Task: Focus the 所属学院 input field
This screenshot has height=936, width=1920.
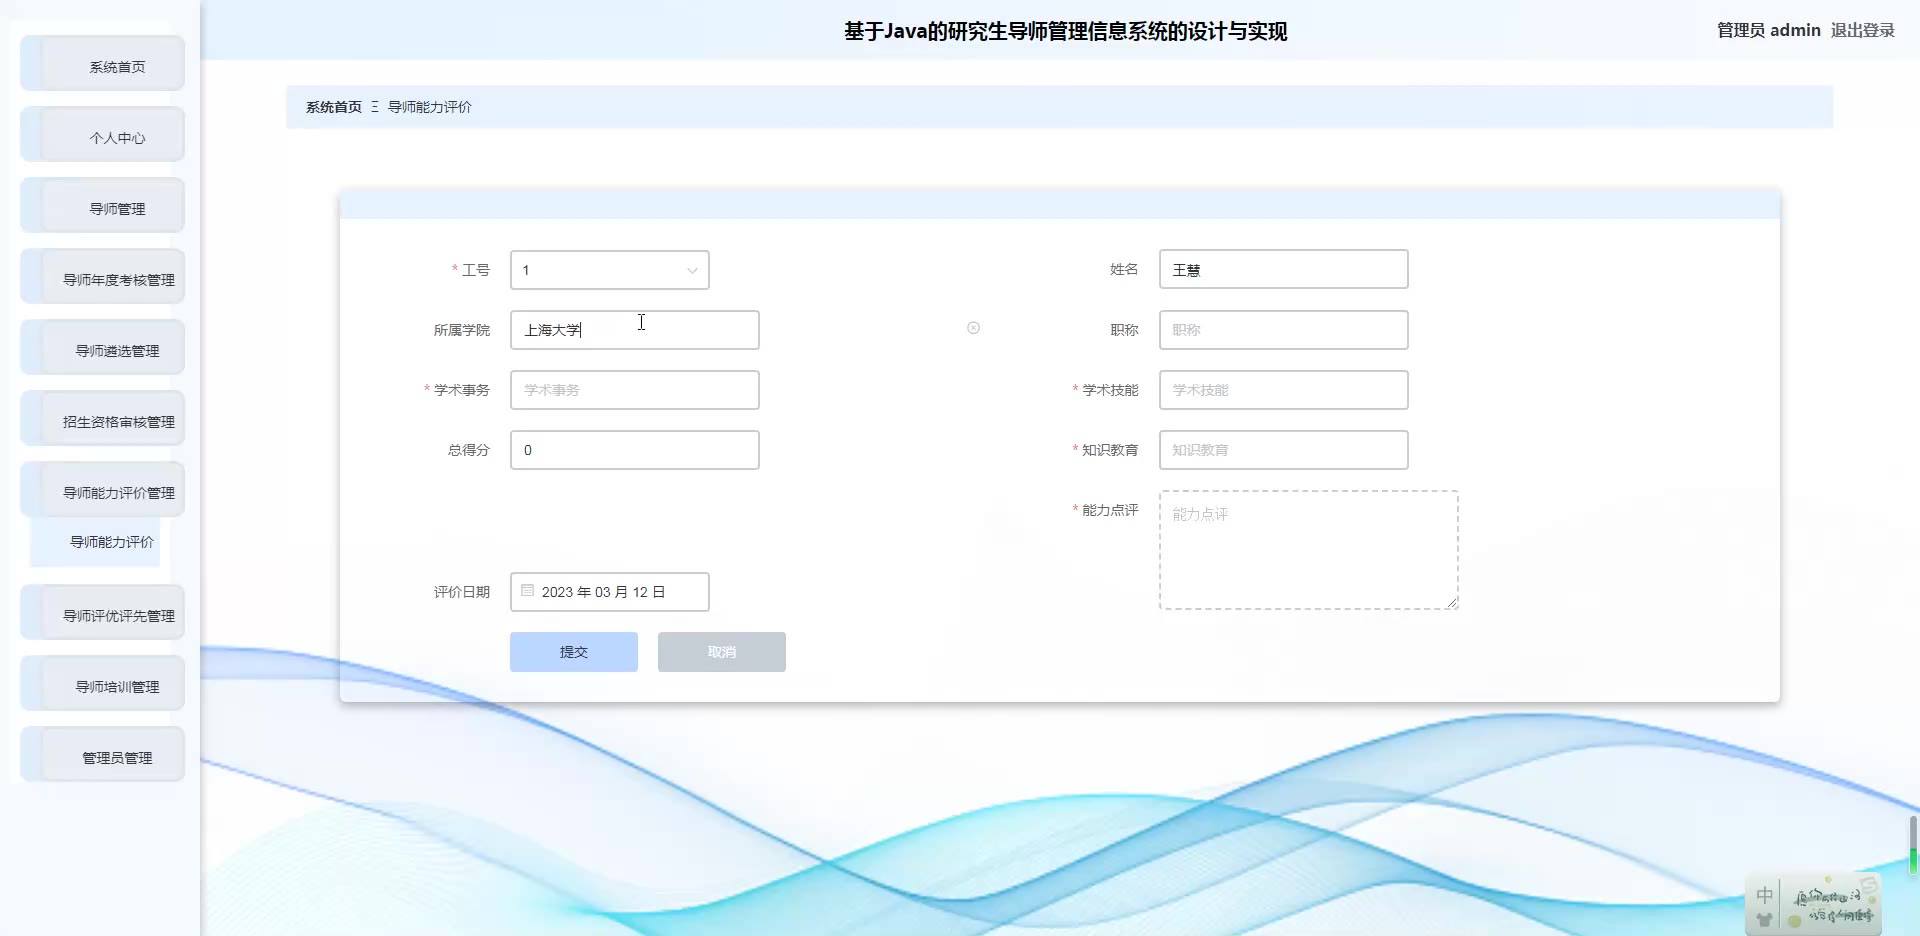Action: [635, 330]
